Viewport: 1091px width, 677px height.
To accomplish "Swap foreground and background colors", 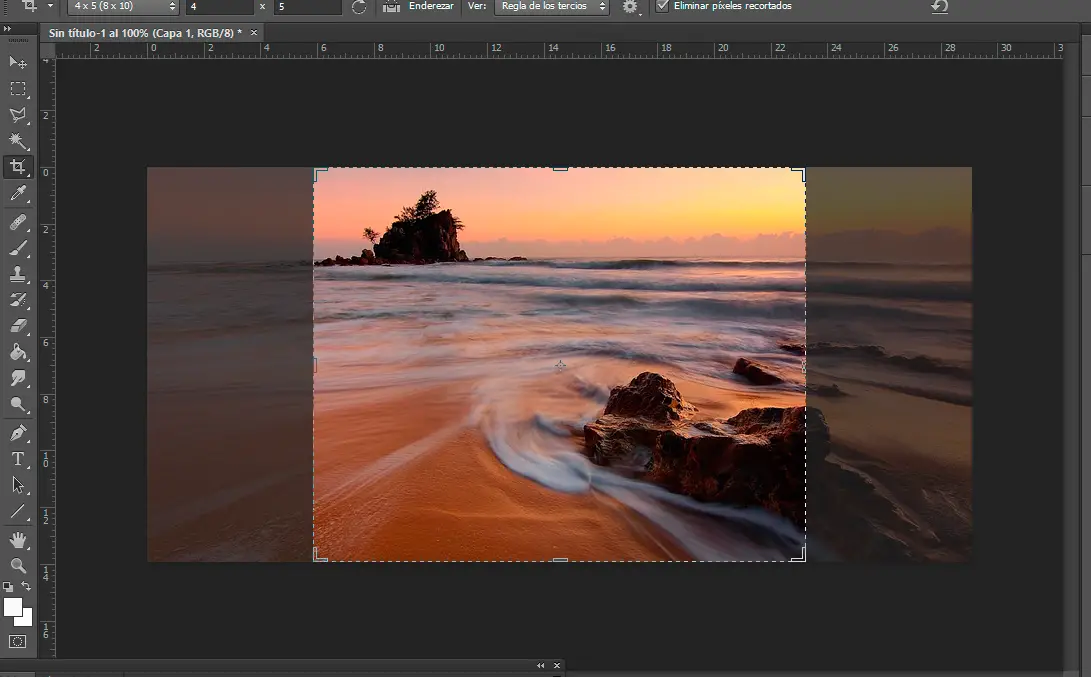I will 27,586.
